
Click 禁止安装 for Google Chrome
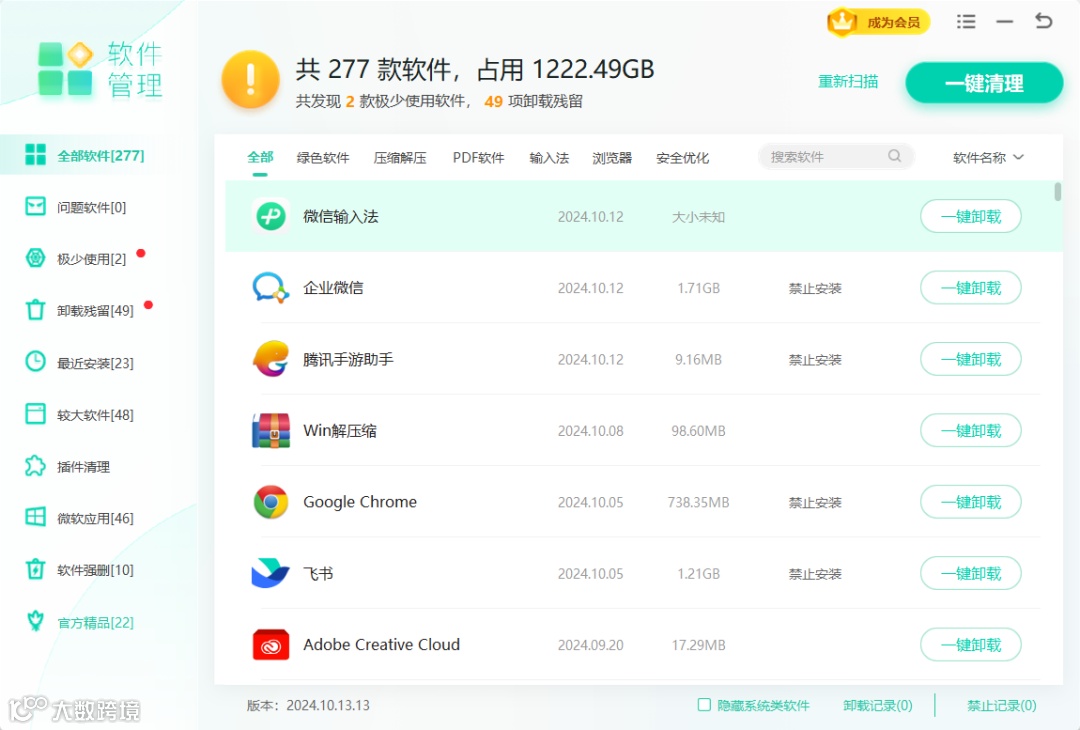(815, 502)
